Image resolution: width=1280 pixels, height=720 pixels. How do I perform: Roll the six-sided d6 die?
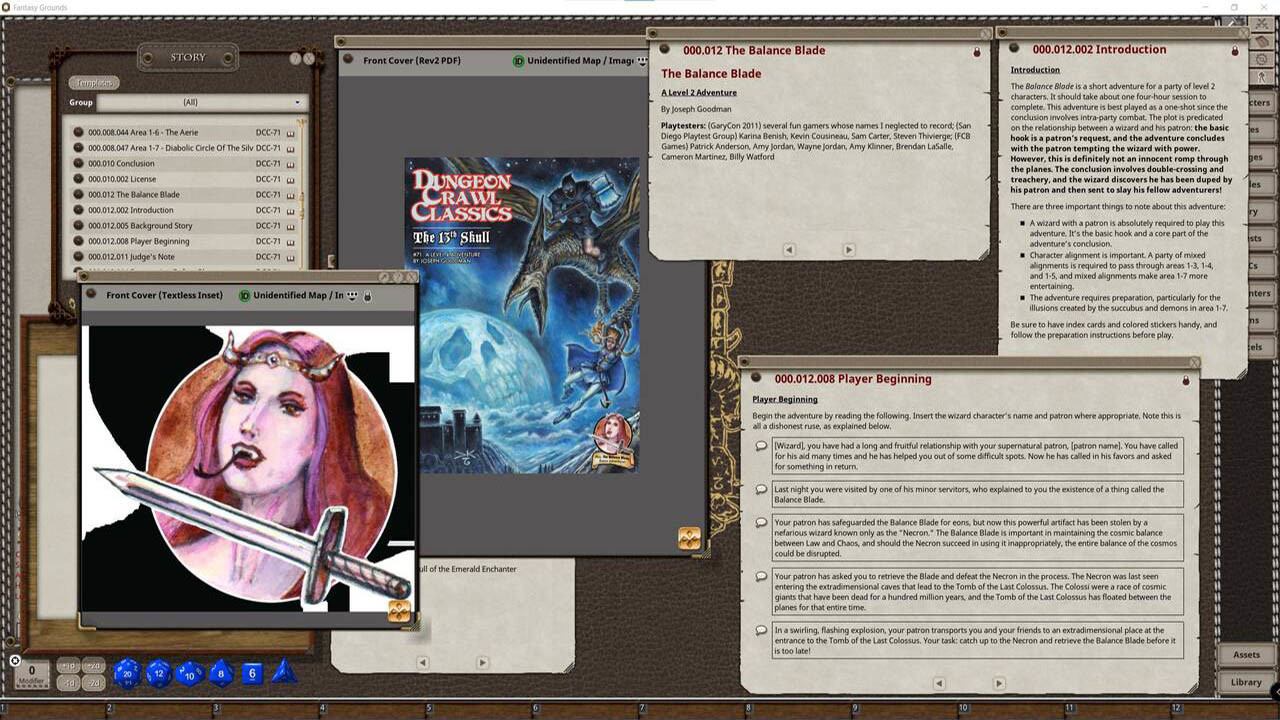pyautogui.click(x=252, y=673)
